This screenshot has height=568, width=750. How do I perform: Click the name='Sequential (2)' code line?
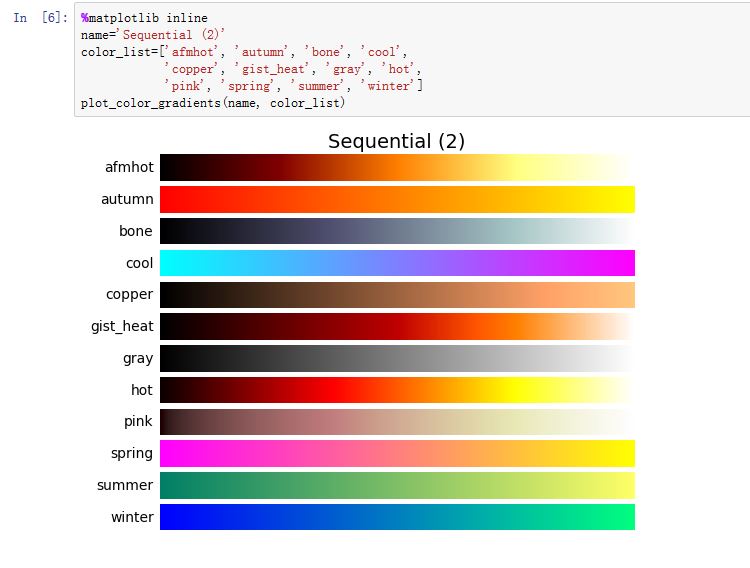(x=153, y=35)
